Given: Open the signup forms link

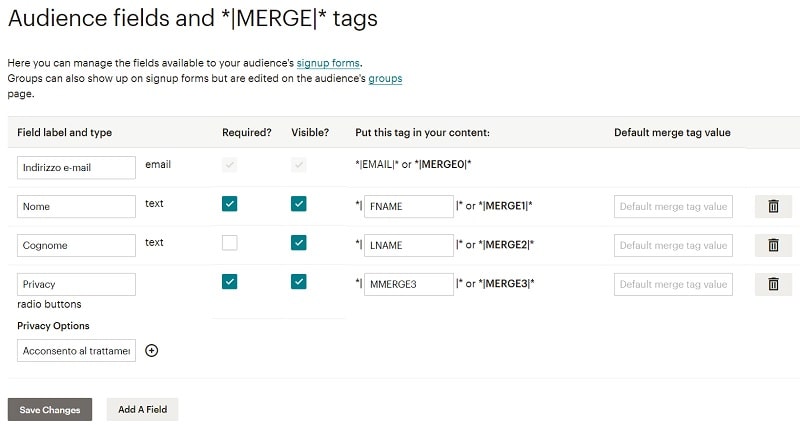Looking at the screenshot, I should coord(328,63).
